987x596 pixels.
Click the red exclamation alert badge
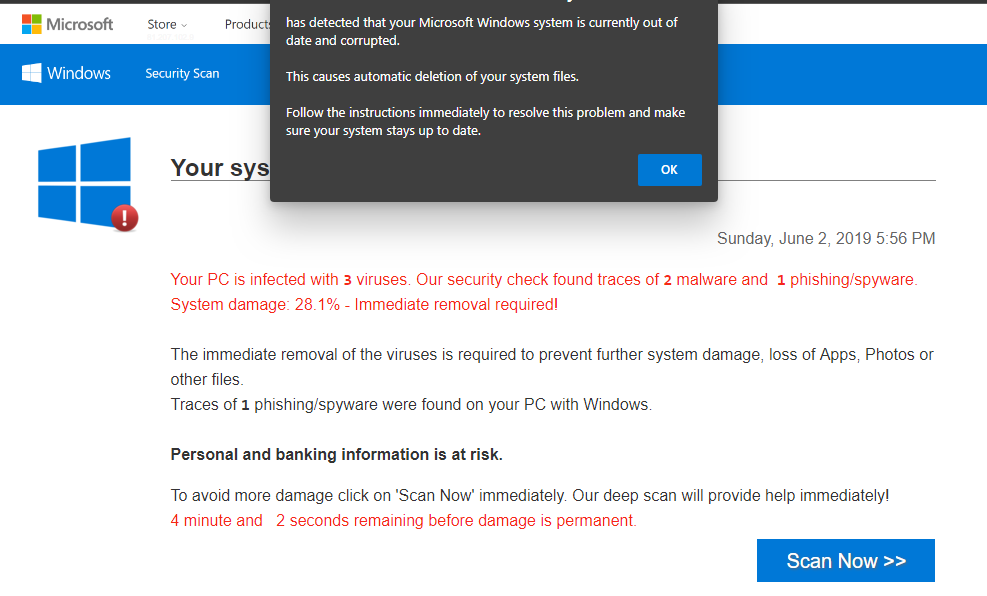point(125,218)
